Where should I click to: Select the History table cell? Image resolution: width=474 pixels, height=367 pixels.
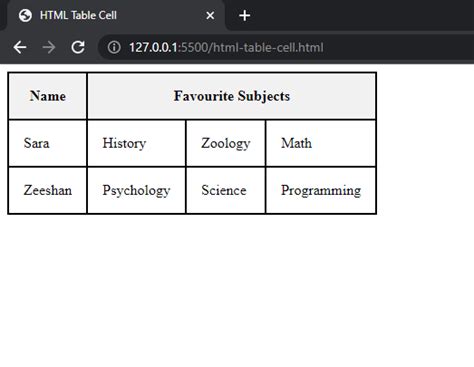click(136, 143)
